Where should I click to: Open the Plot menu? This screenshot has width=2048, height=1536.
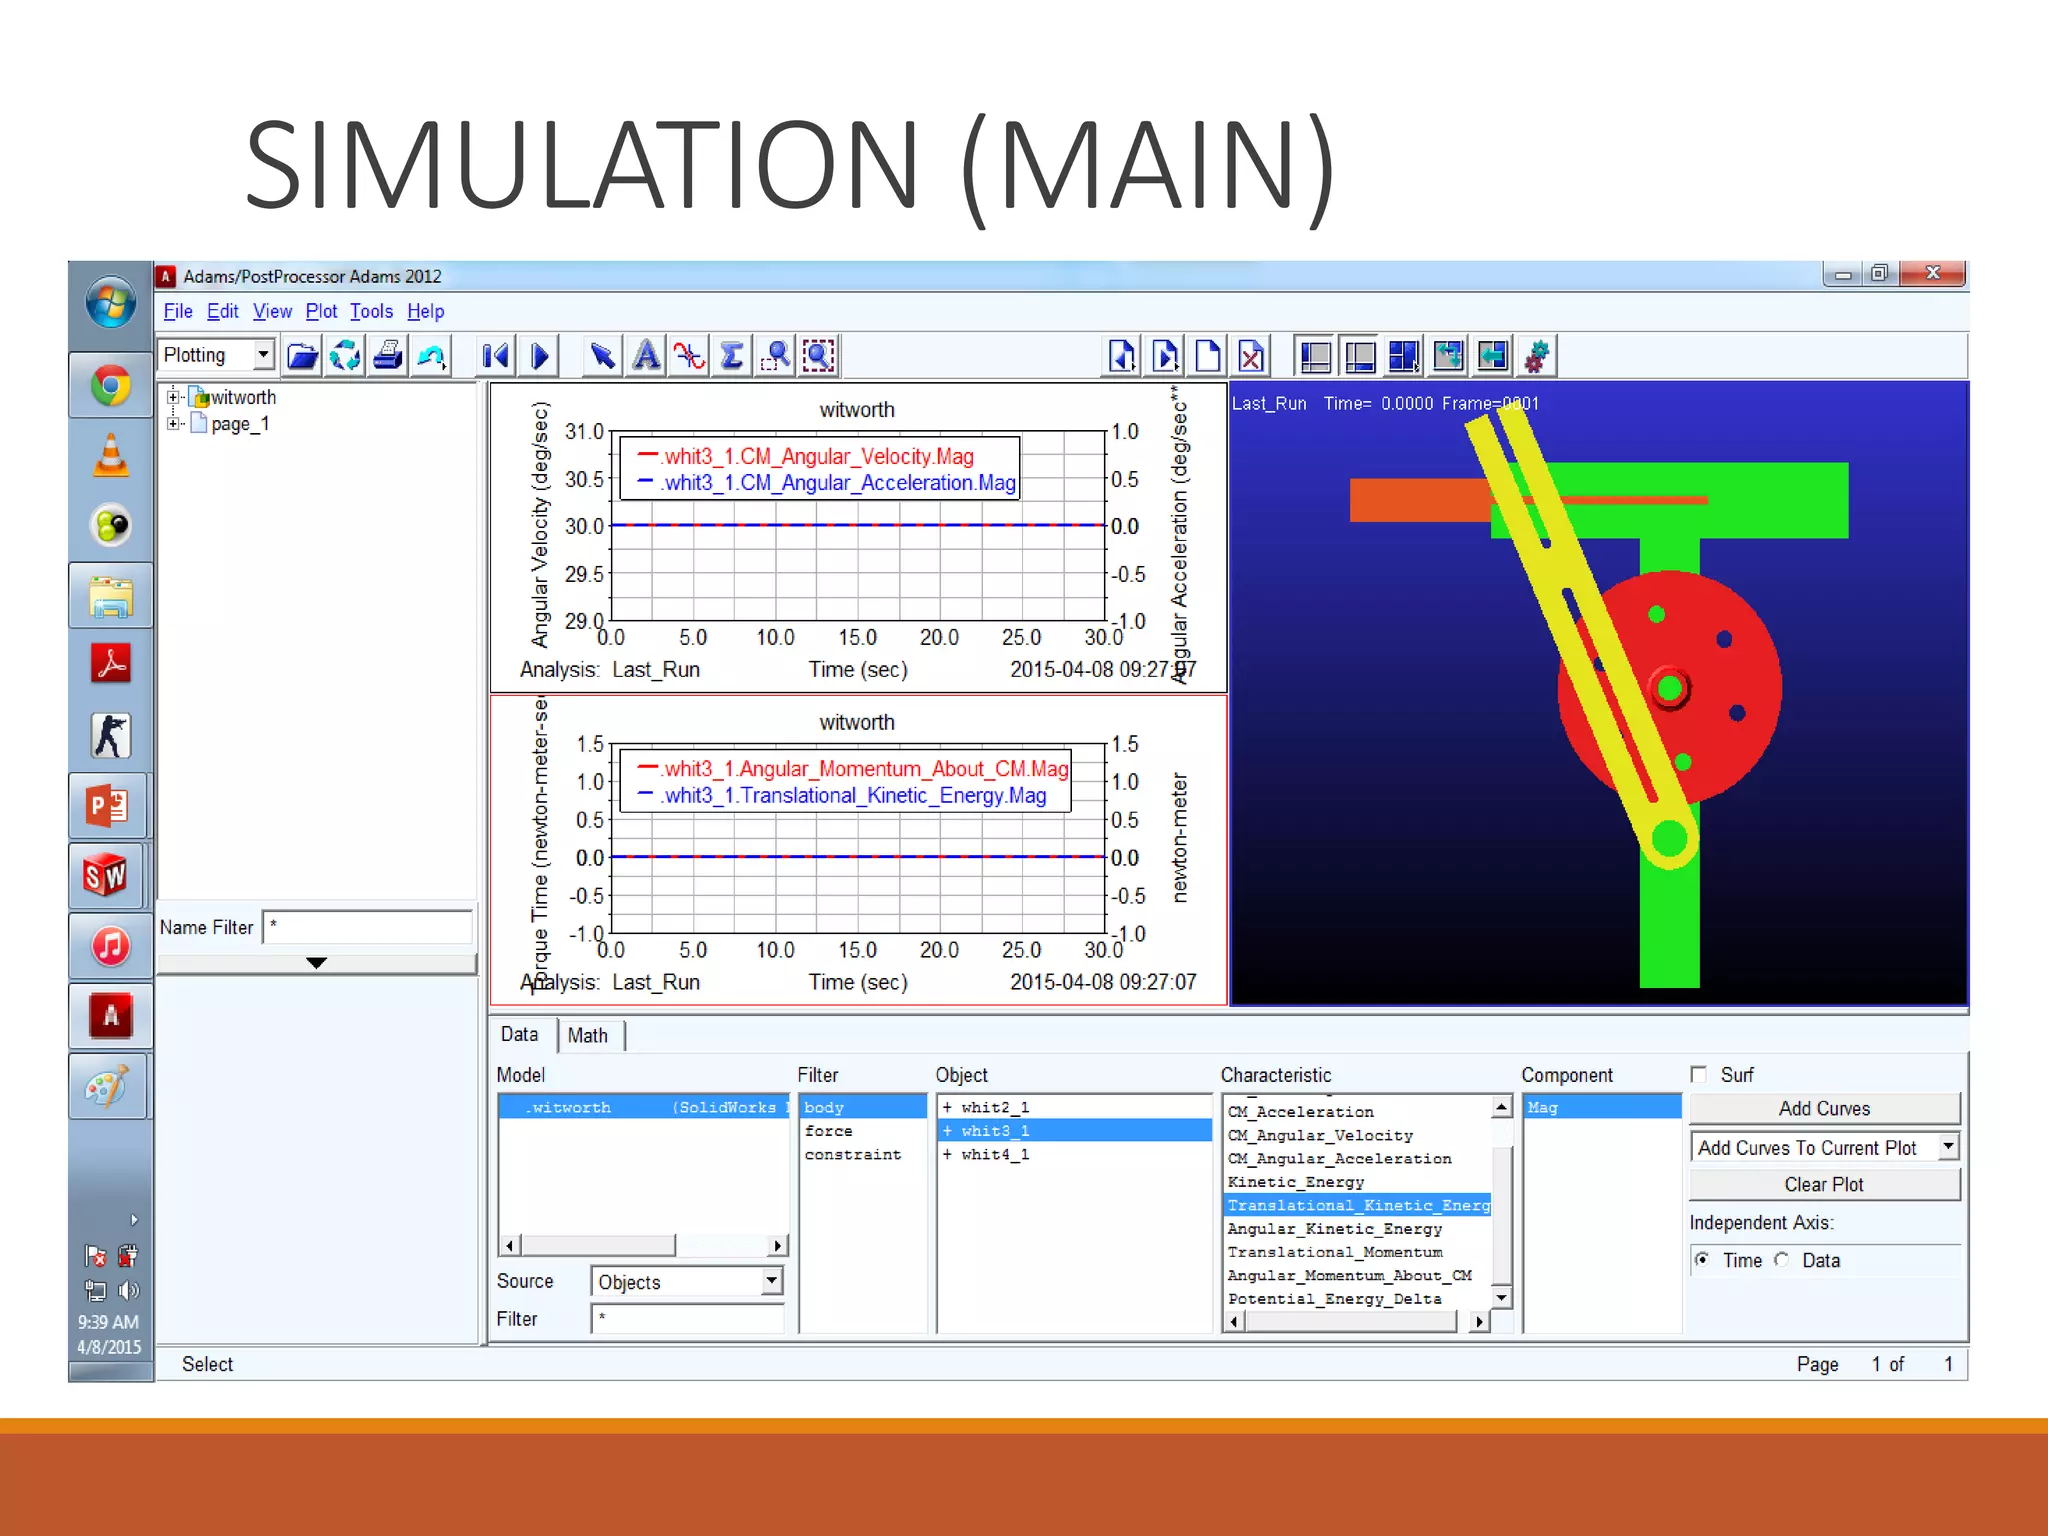click(x=321, y=311)
